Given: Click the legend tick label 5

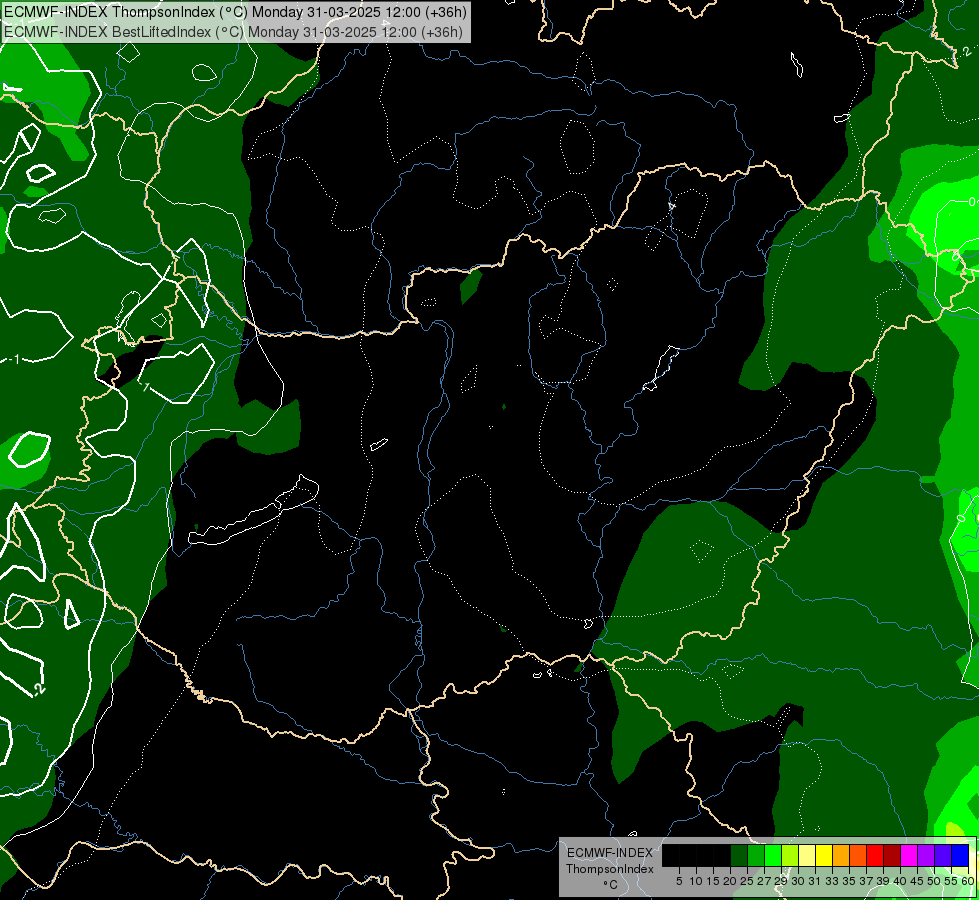Looking at the screenshot, I should pos(679,881).
